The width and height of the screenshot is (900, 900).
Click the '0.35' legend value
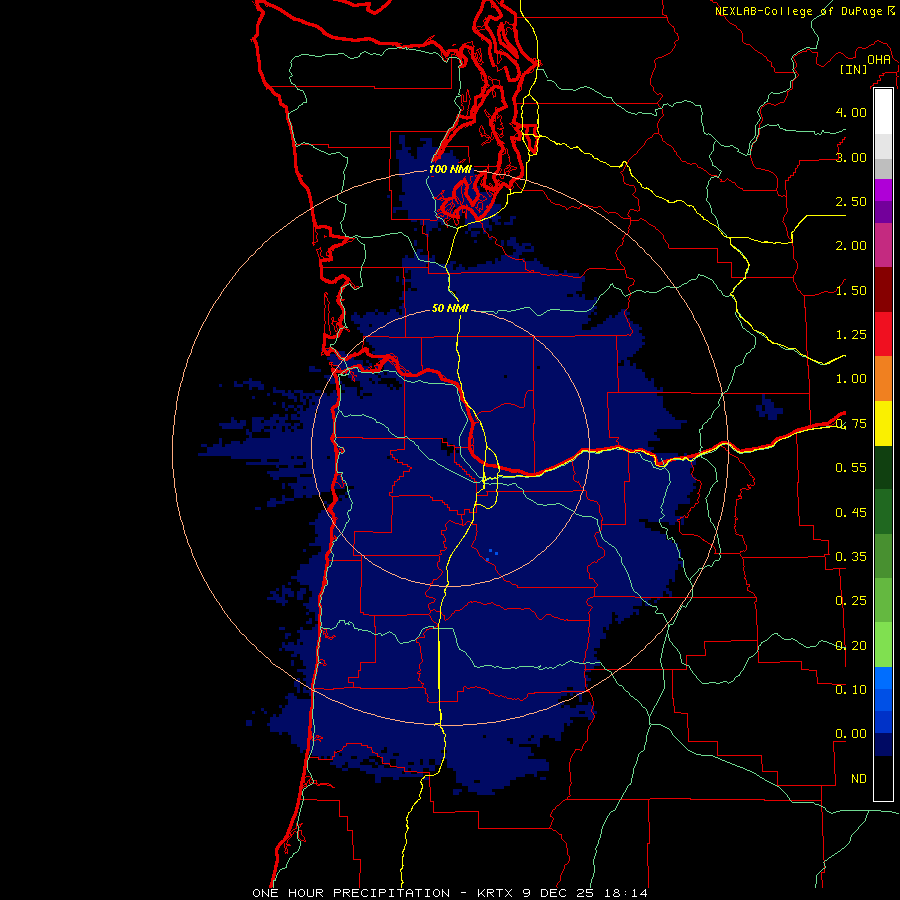click(851, 557)
